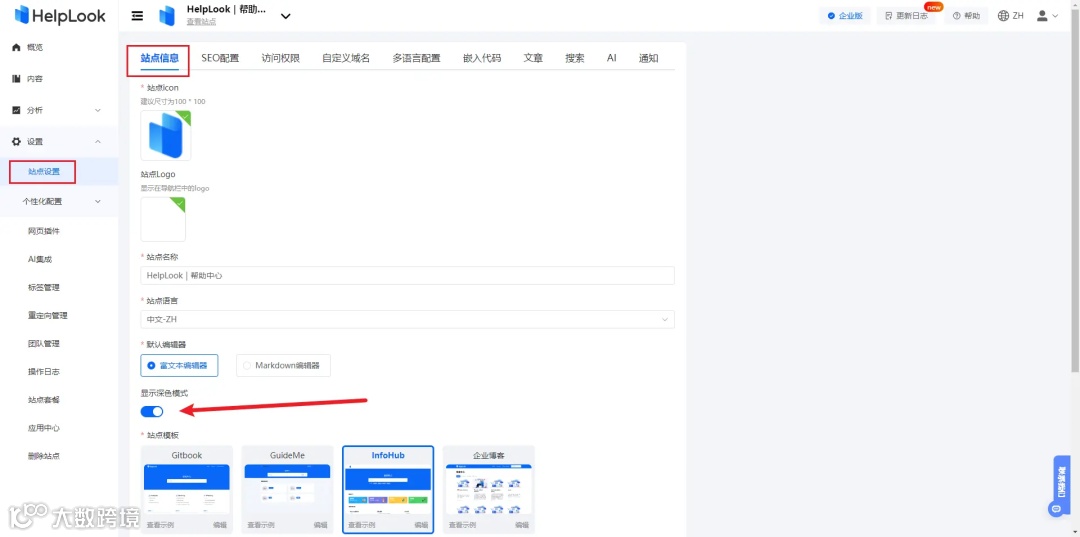Toggle the hamburger menu icon

click(x=137, y=16)
